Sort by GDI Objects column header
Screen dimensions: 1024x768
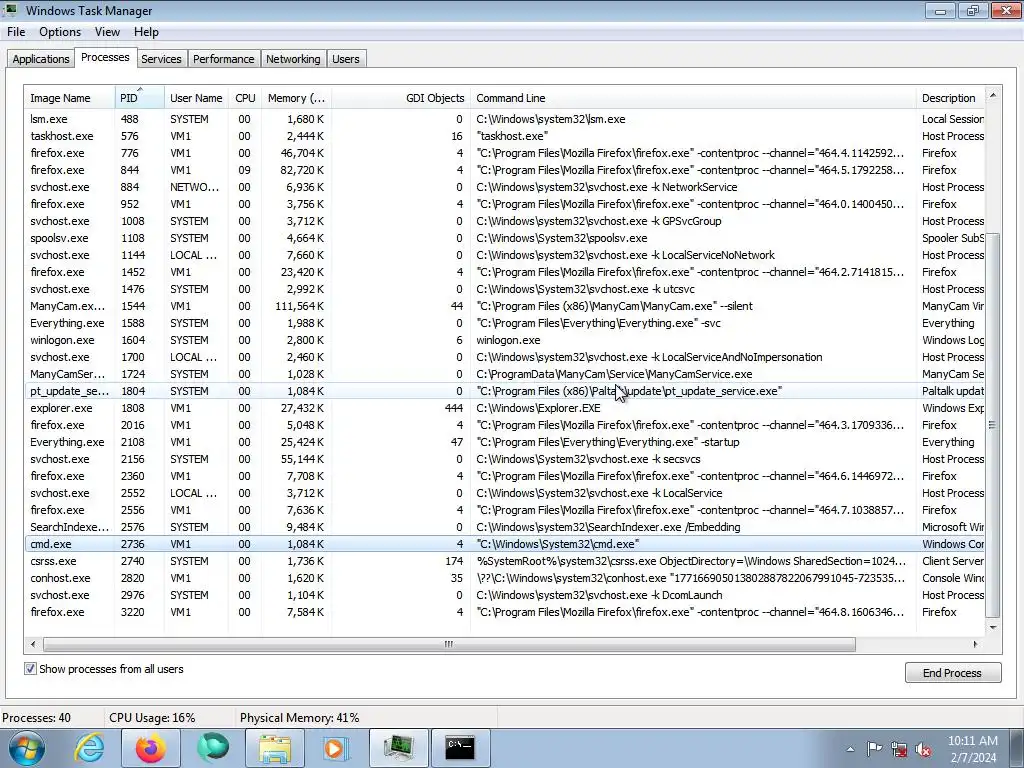[x=401, y=98]
